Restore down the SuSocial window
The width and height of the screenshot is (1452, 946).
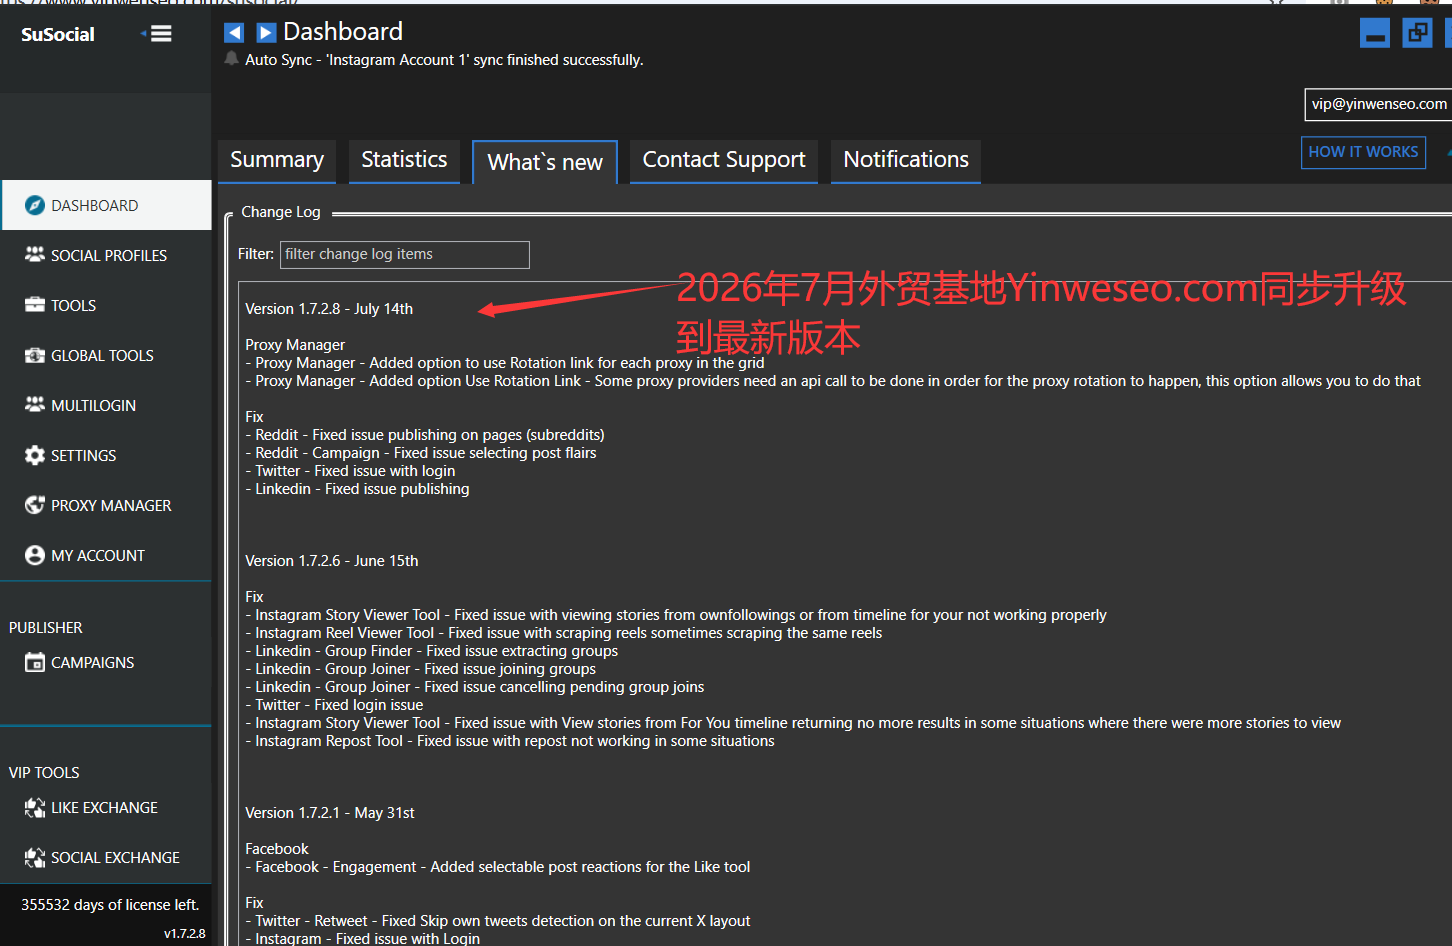[1418, 33]
